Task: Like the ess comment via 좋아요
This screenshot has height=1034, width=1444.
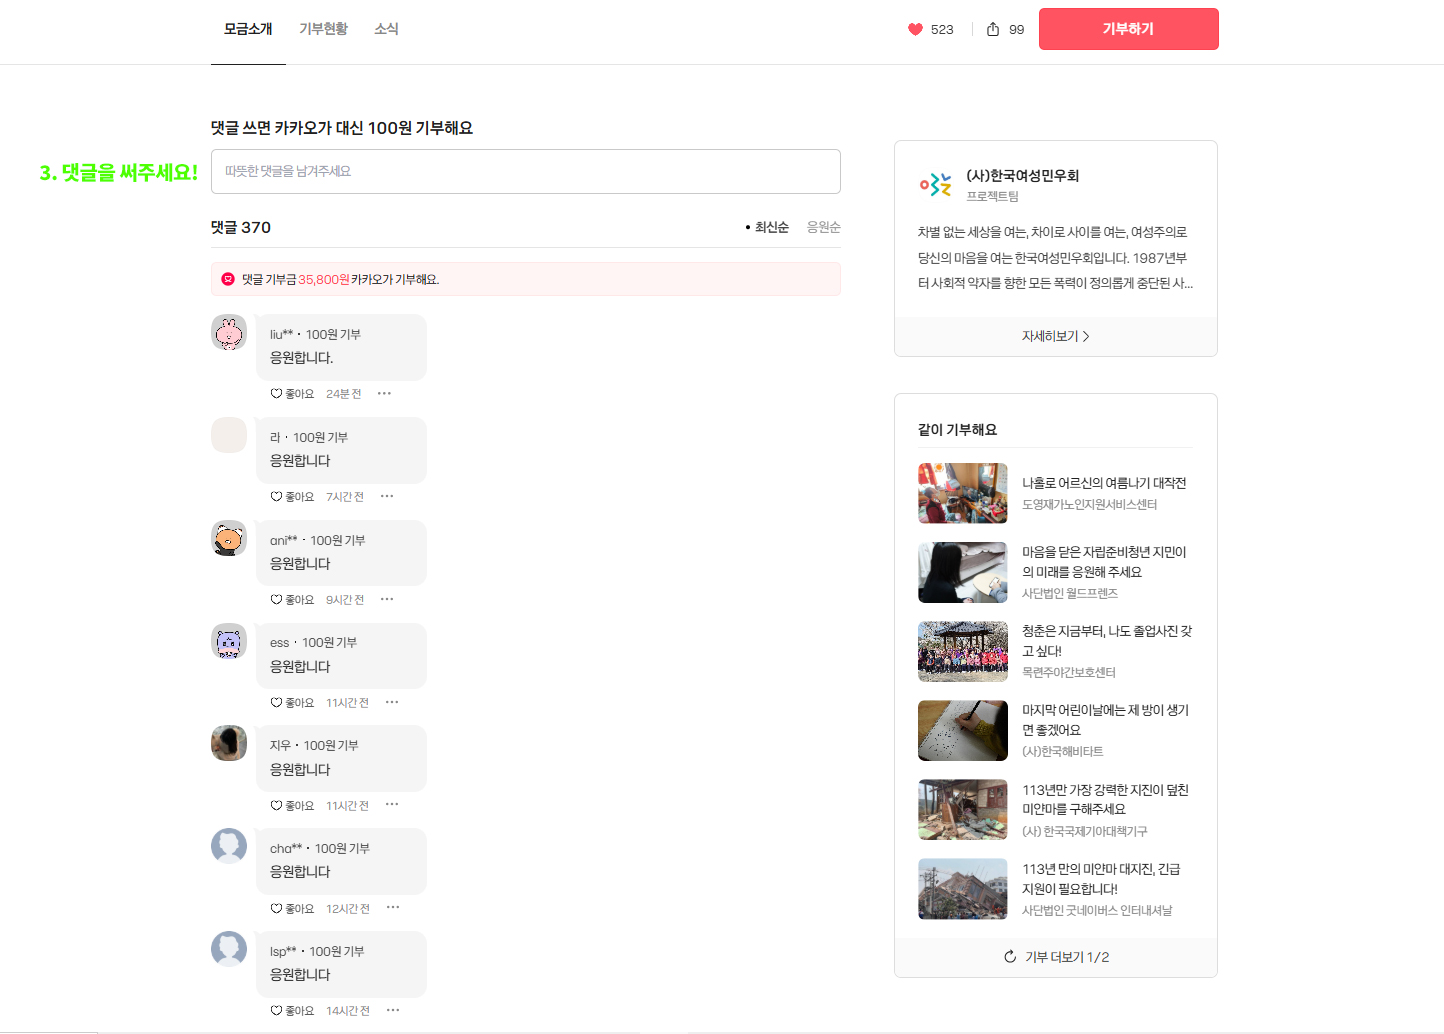Action: (x=292, y=703)
